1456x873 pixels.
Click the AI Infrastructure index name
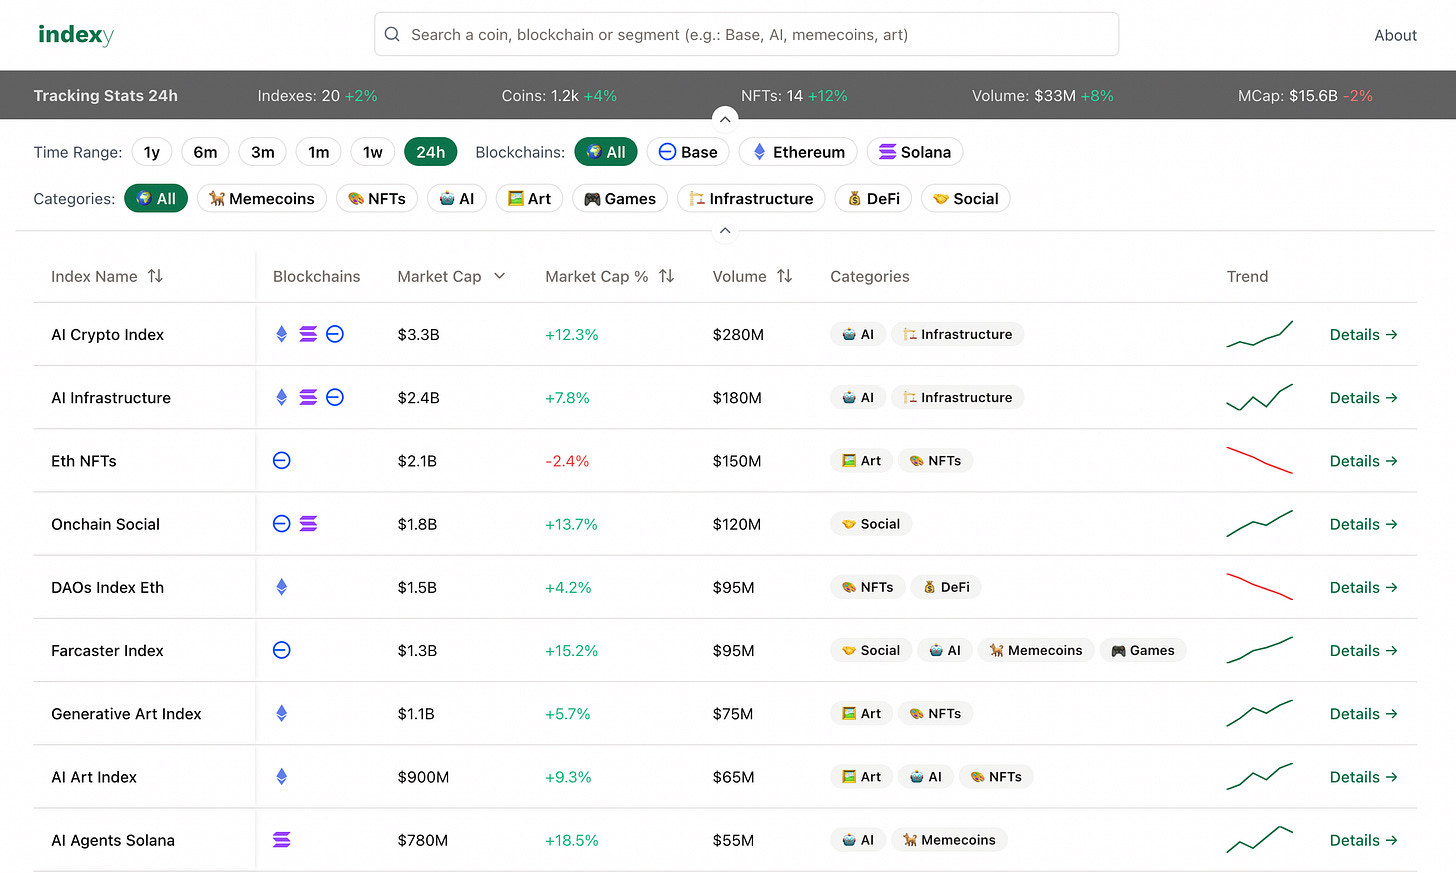tap(111, 397)
